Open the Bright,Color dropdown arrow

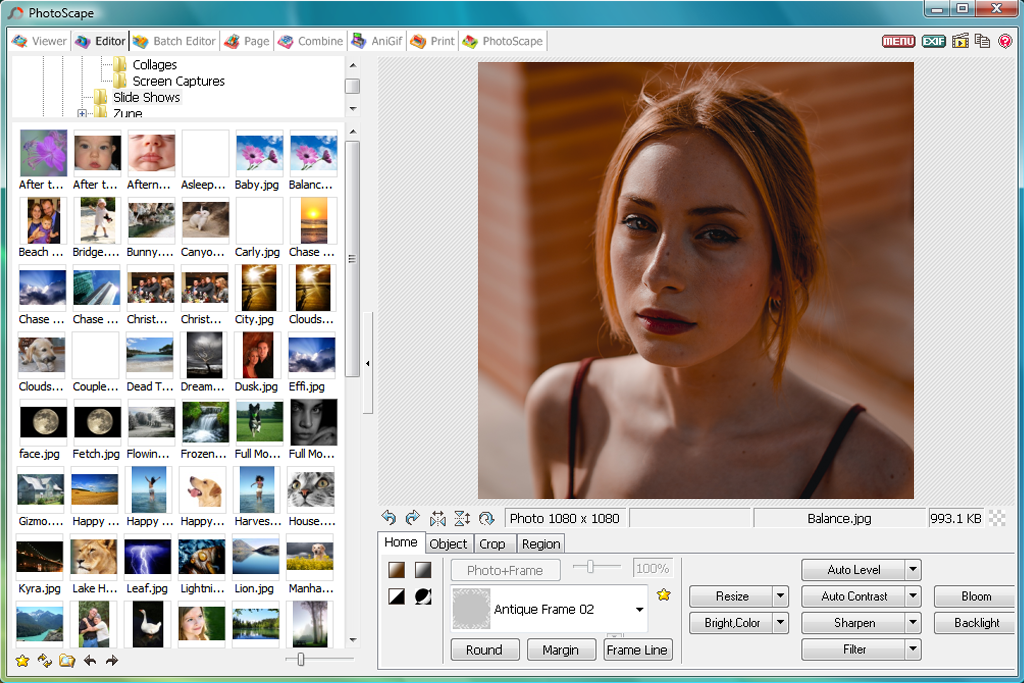click(780, 623)
